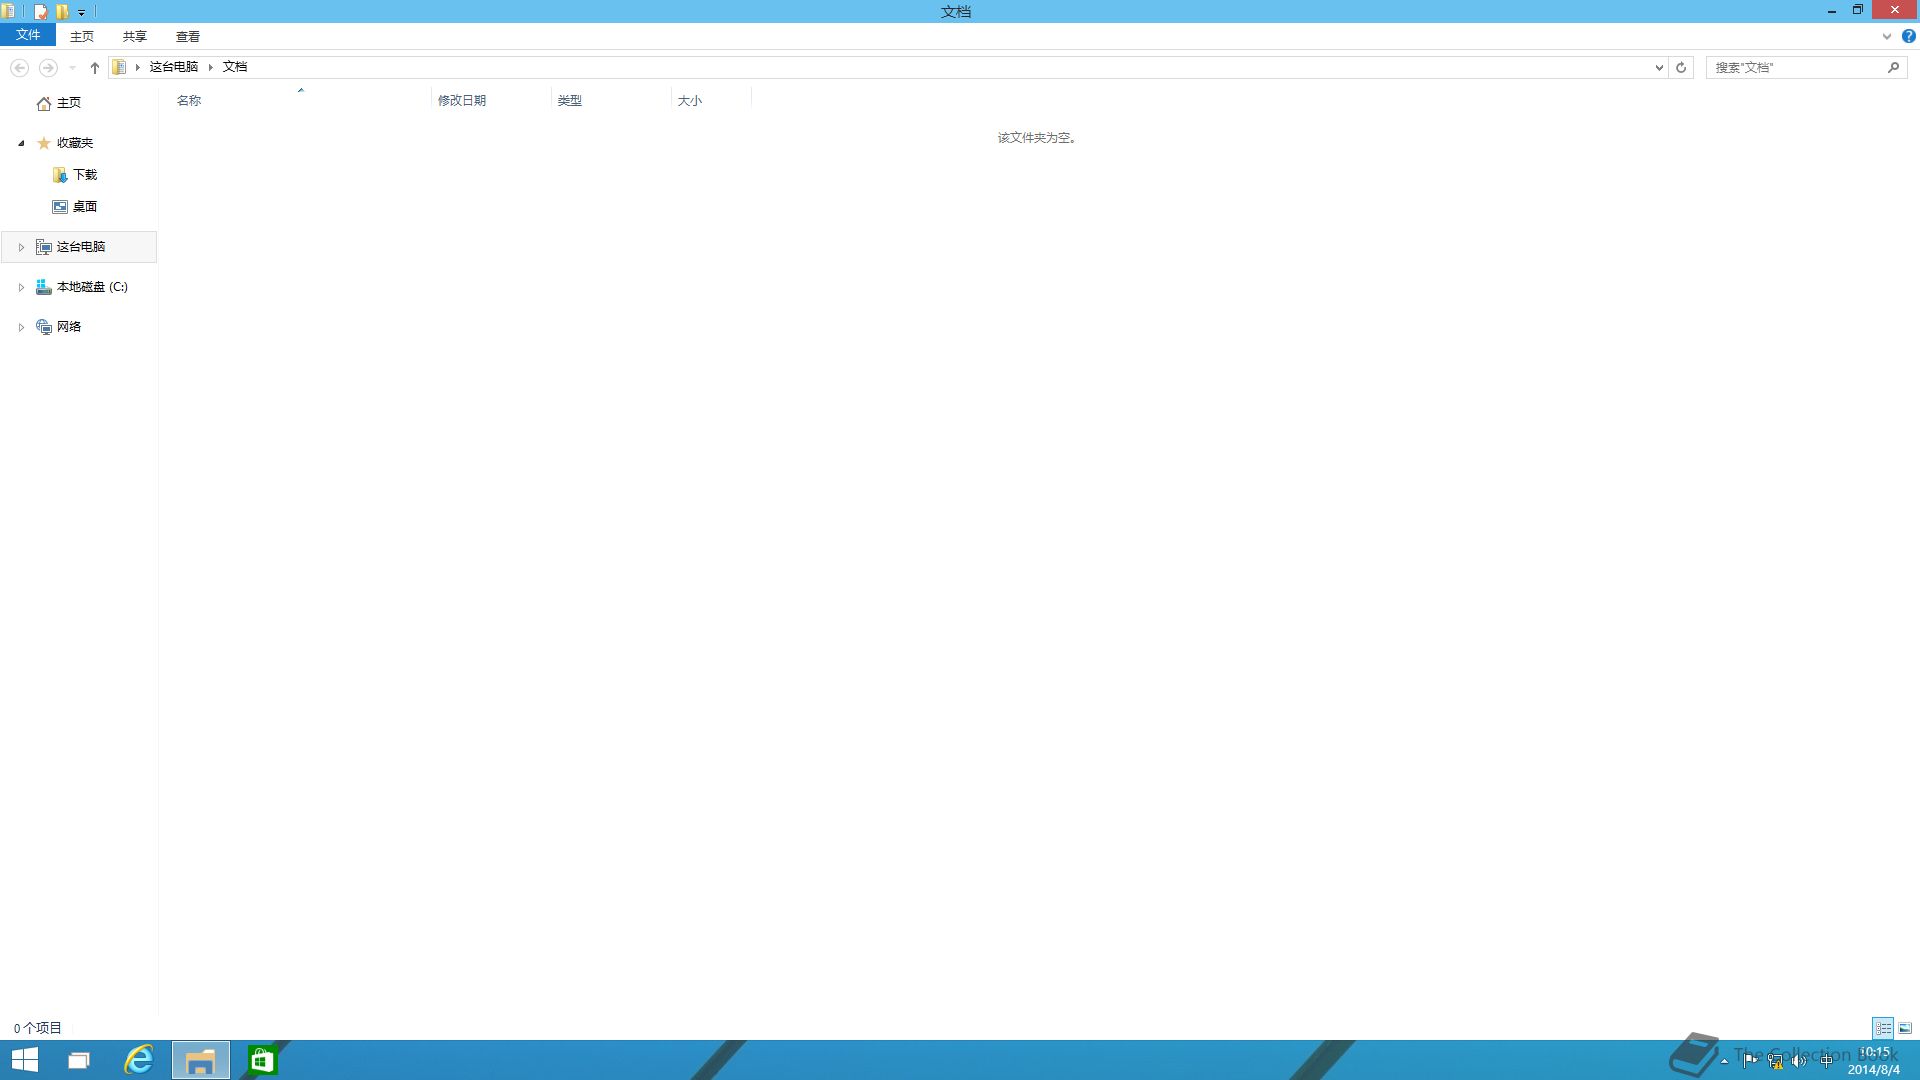The width and height of the screenshot is (1920, 1080).
Task: Select 这台电脑 in the navigation pane
Action: 81,247
